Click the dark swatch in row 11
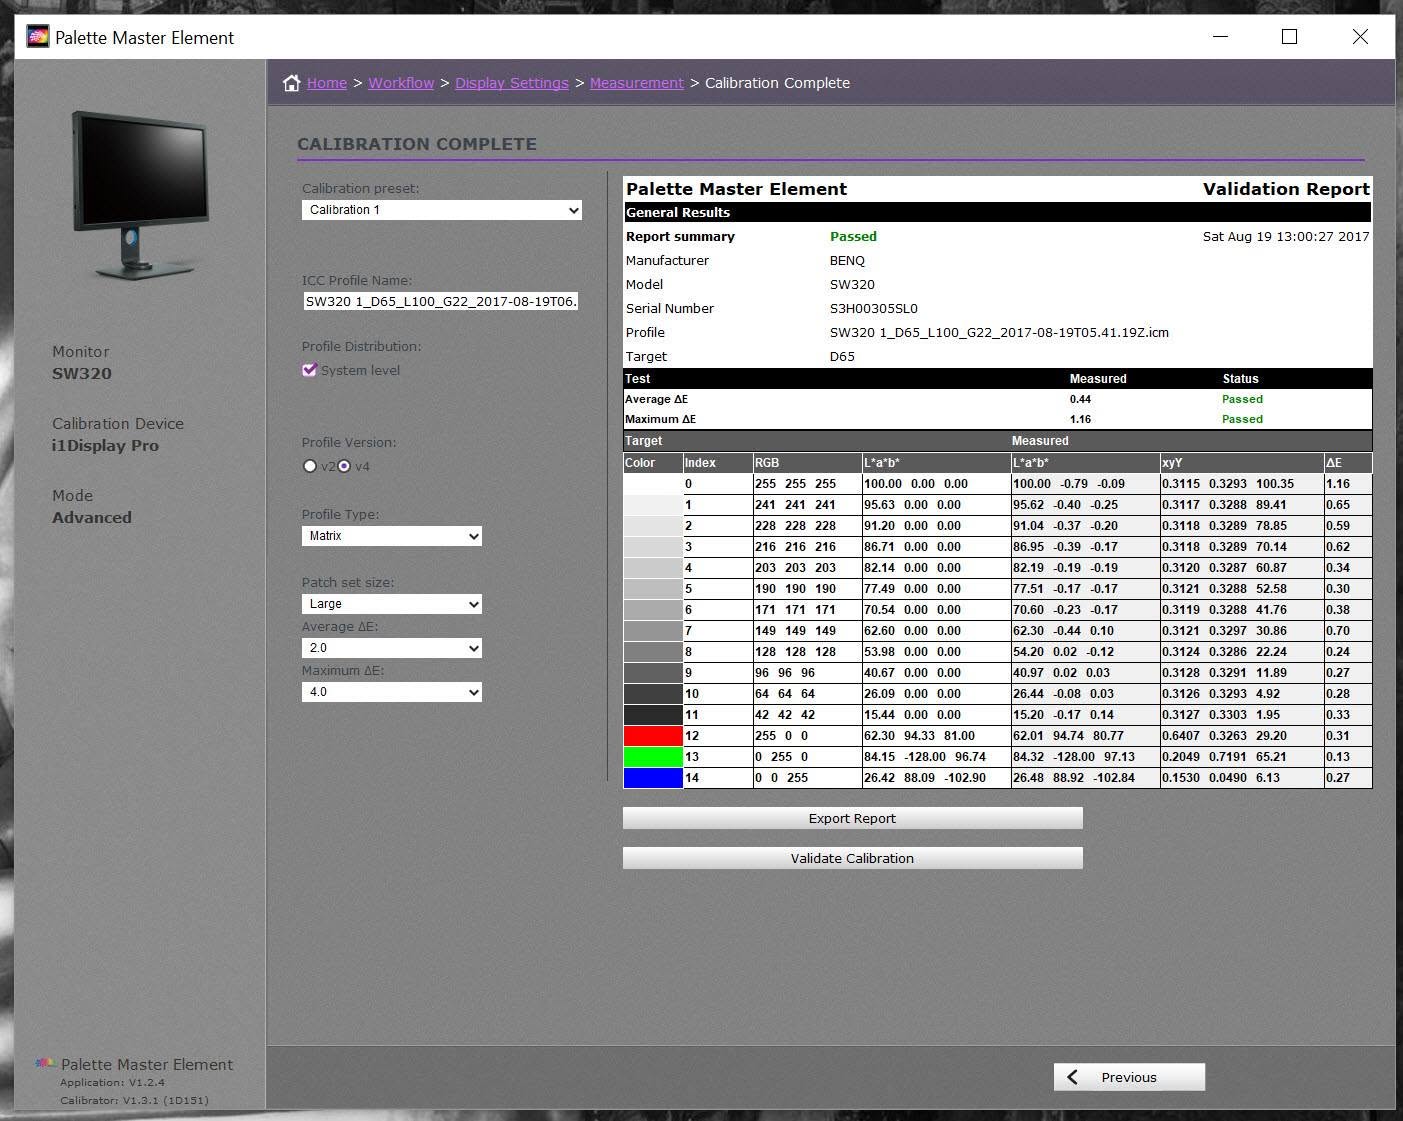1403x1121 pixels. pos(653,715)
